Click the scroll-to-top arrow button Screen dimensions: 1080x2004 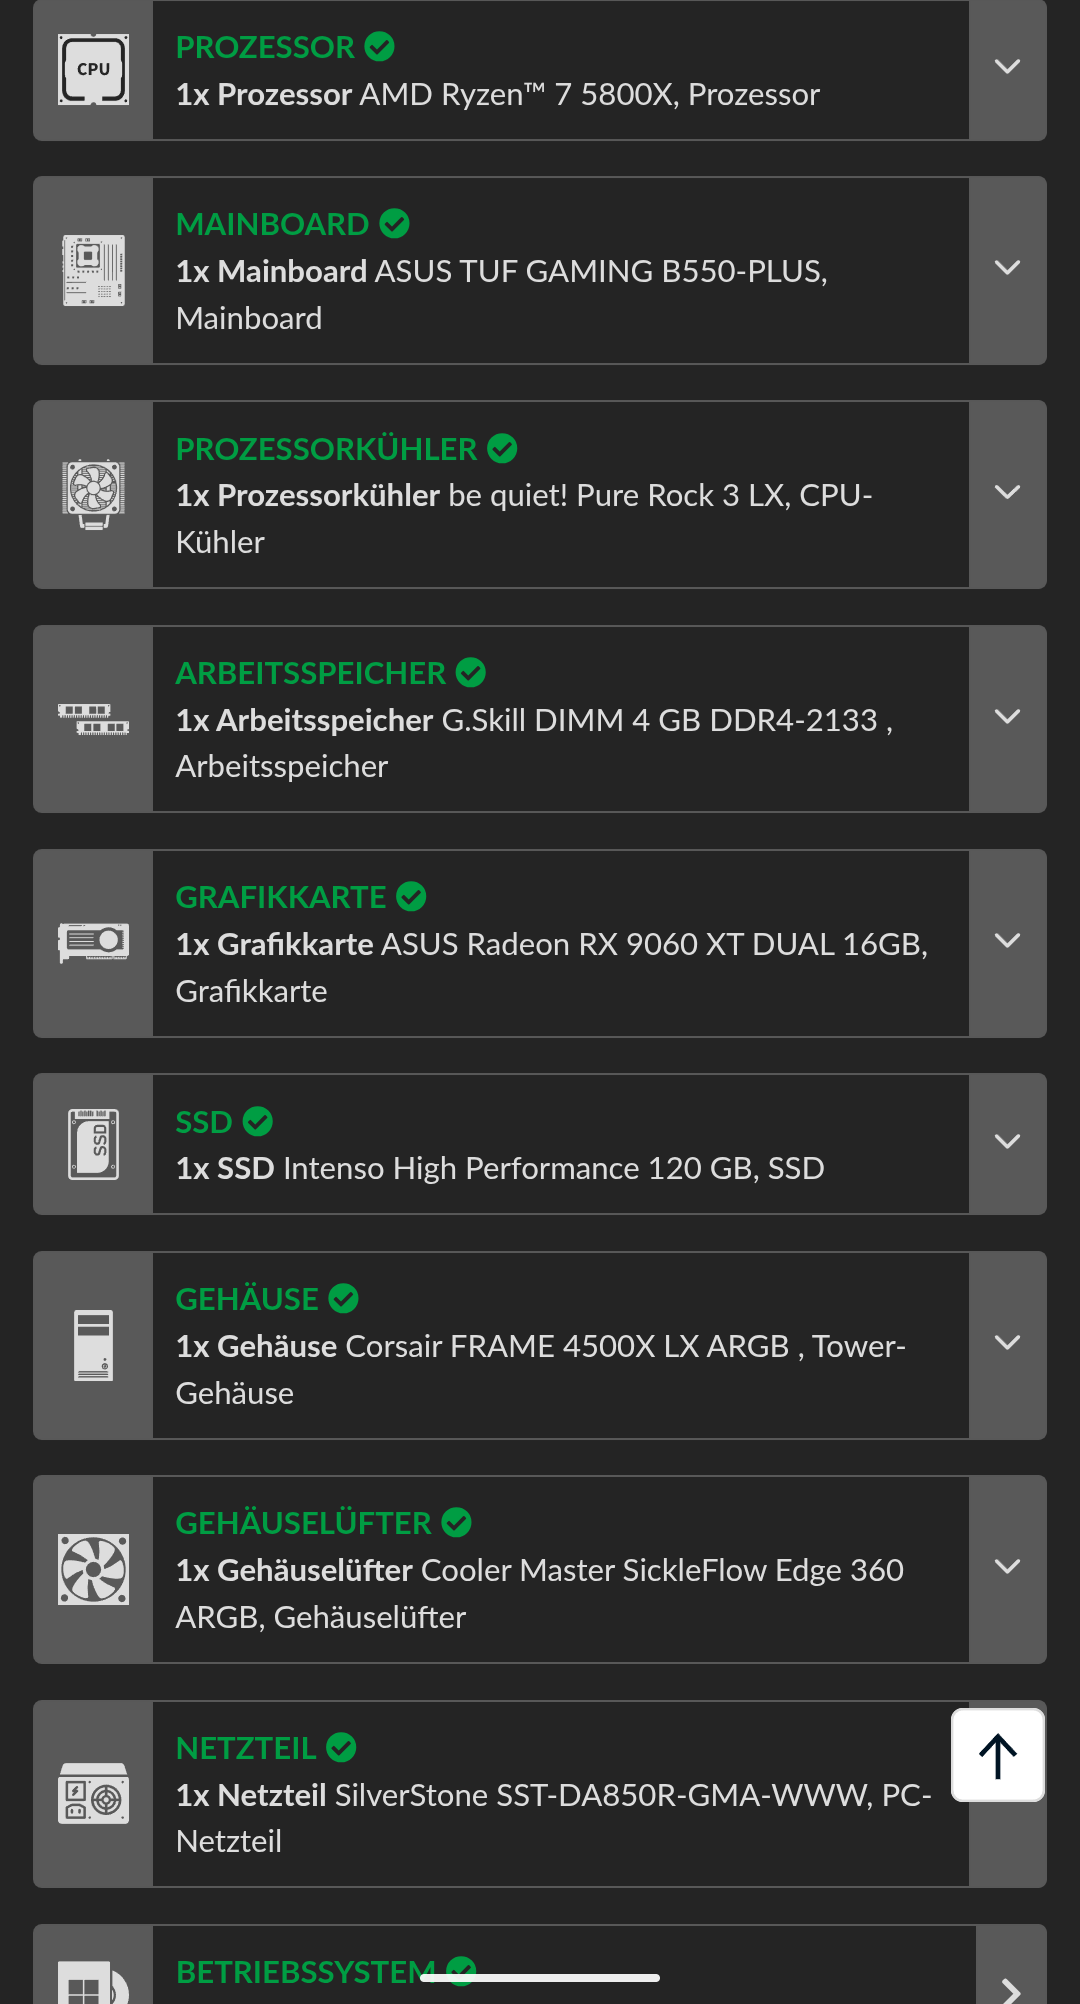998,1755
